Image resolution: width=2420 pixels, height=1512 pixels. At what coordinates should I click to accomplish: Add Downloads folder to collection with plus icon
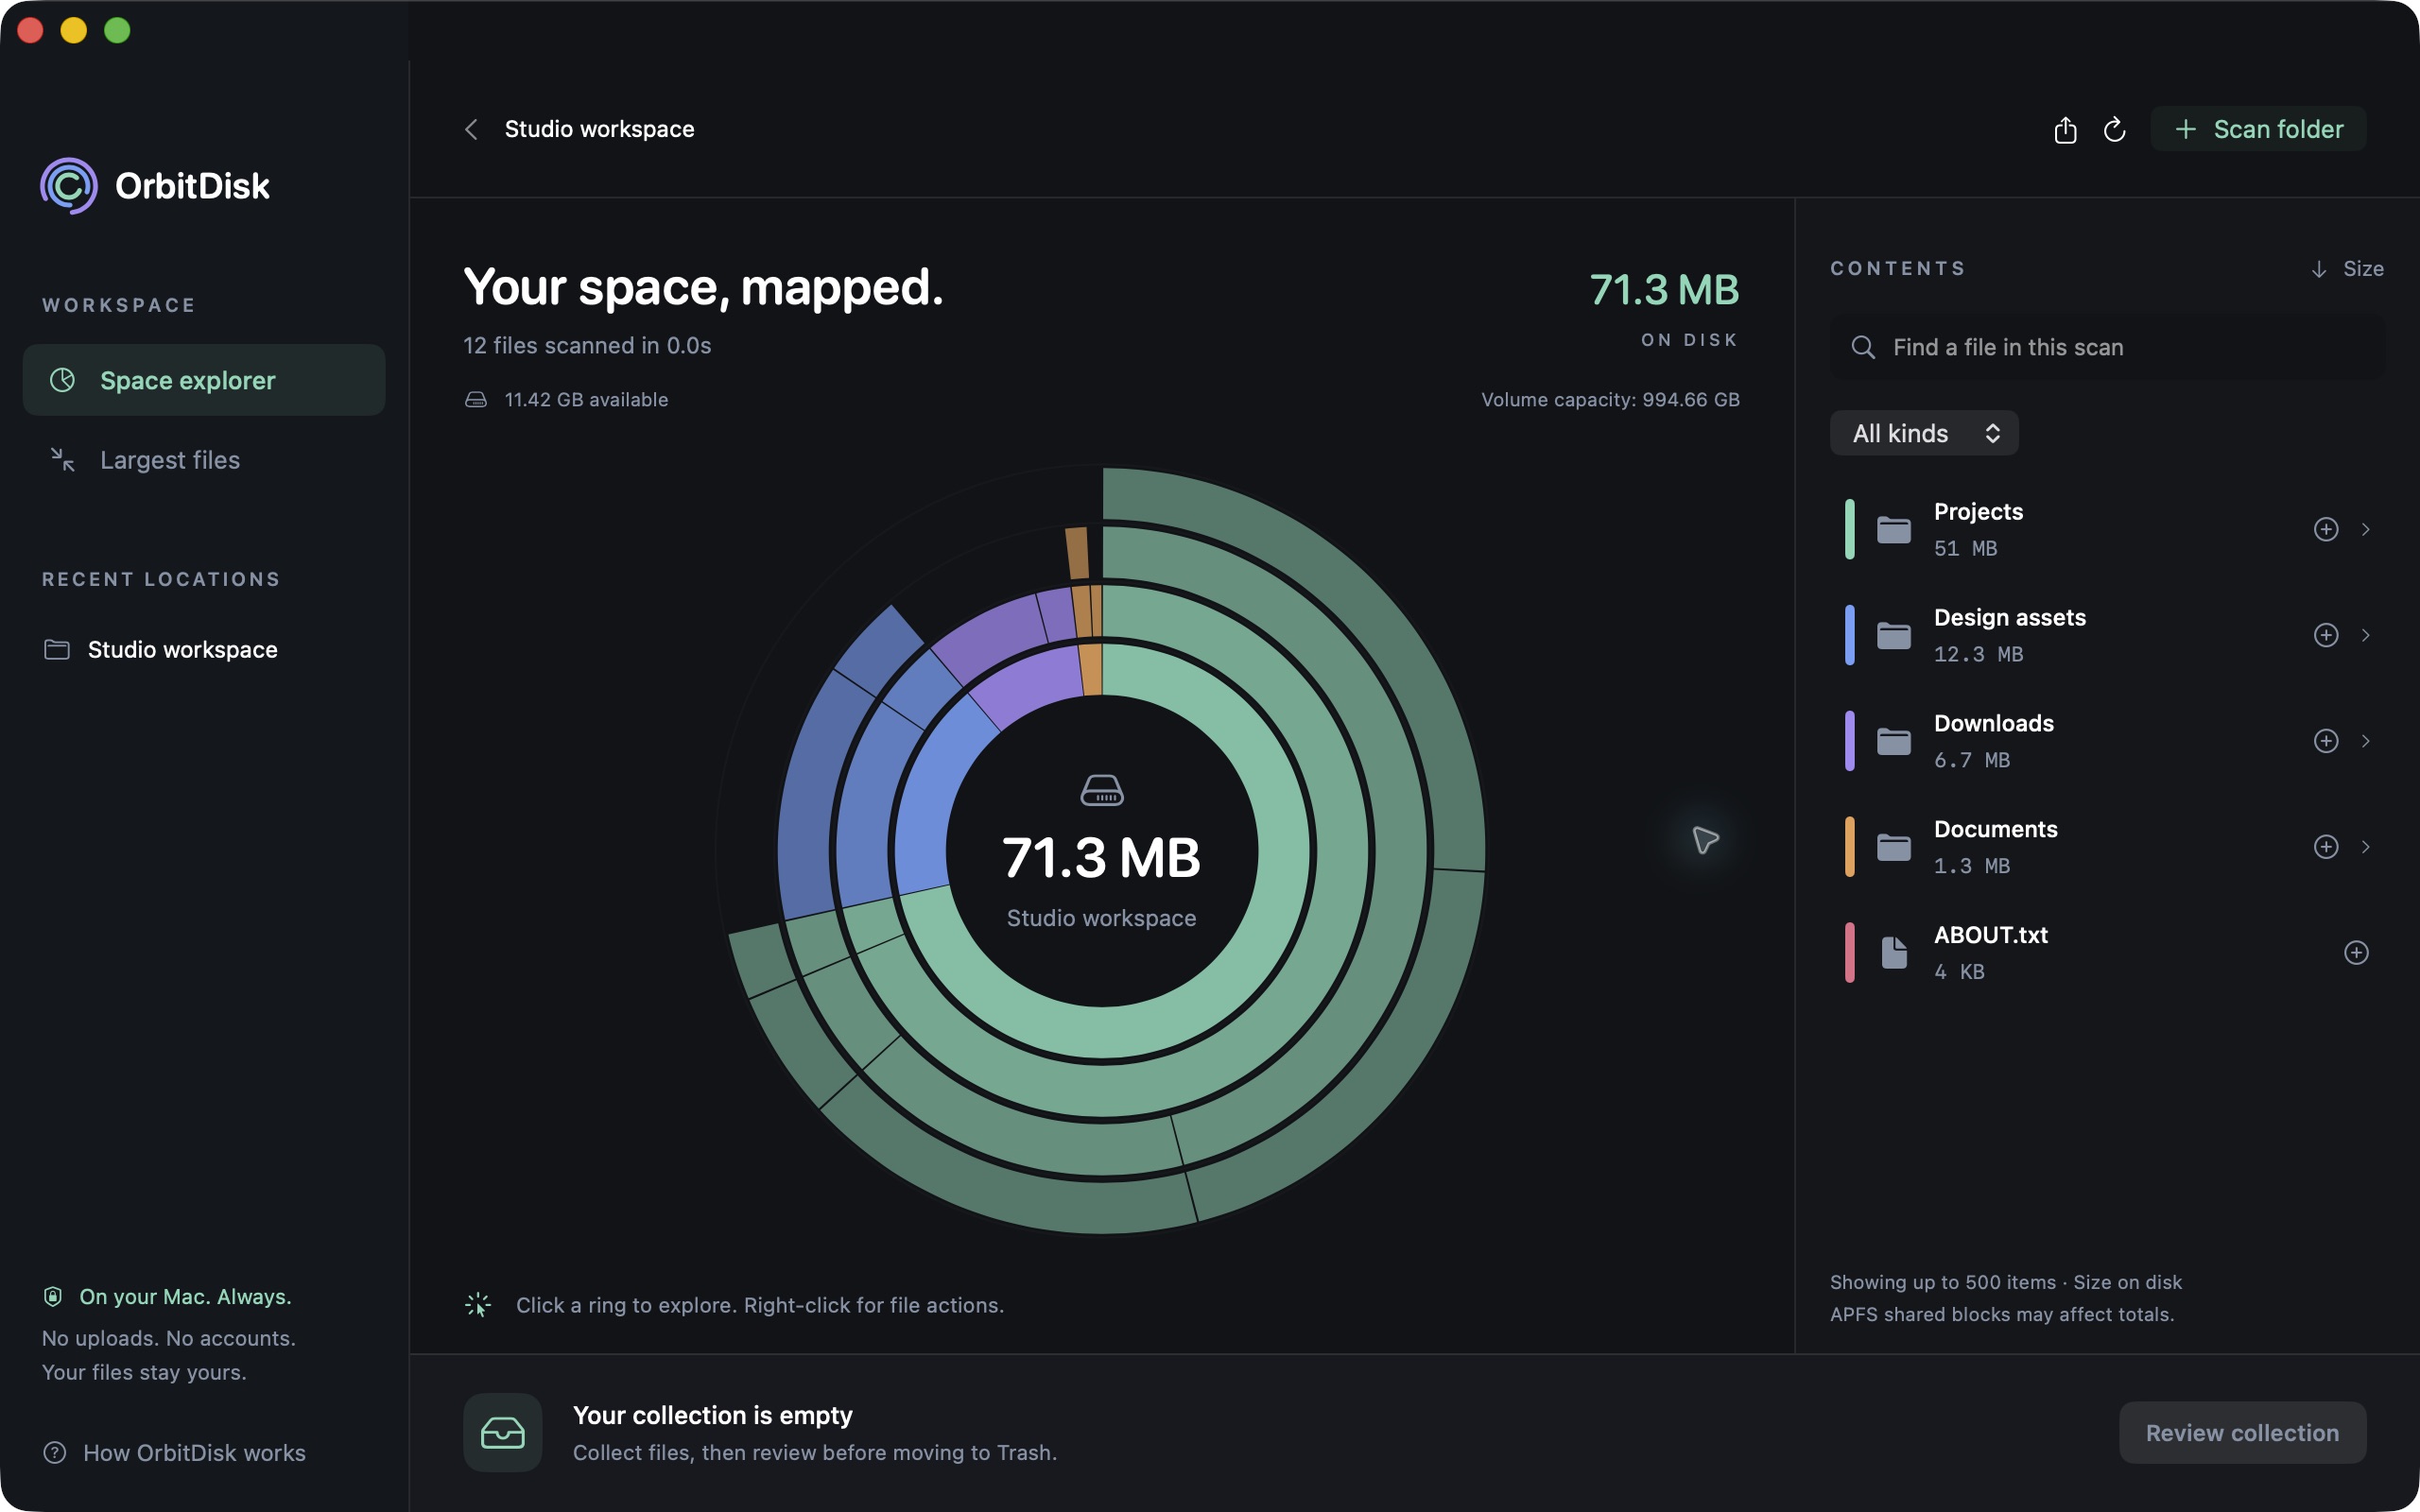coord(2326,741)
